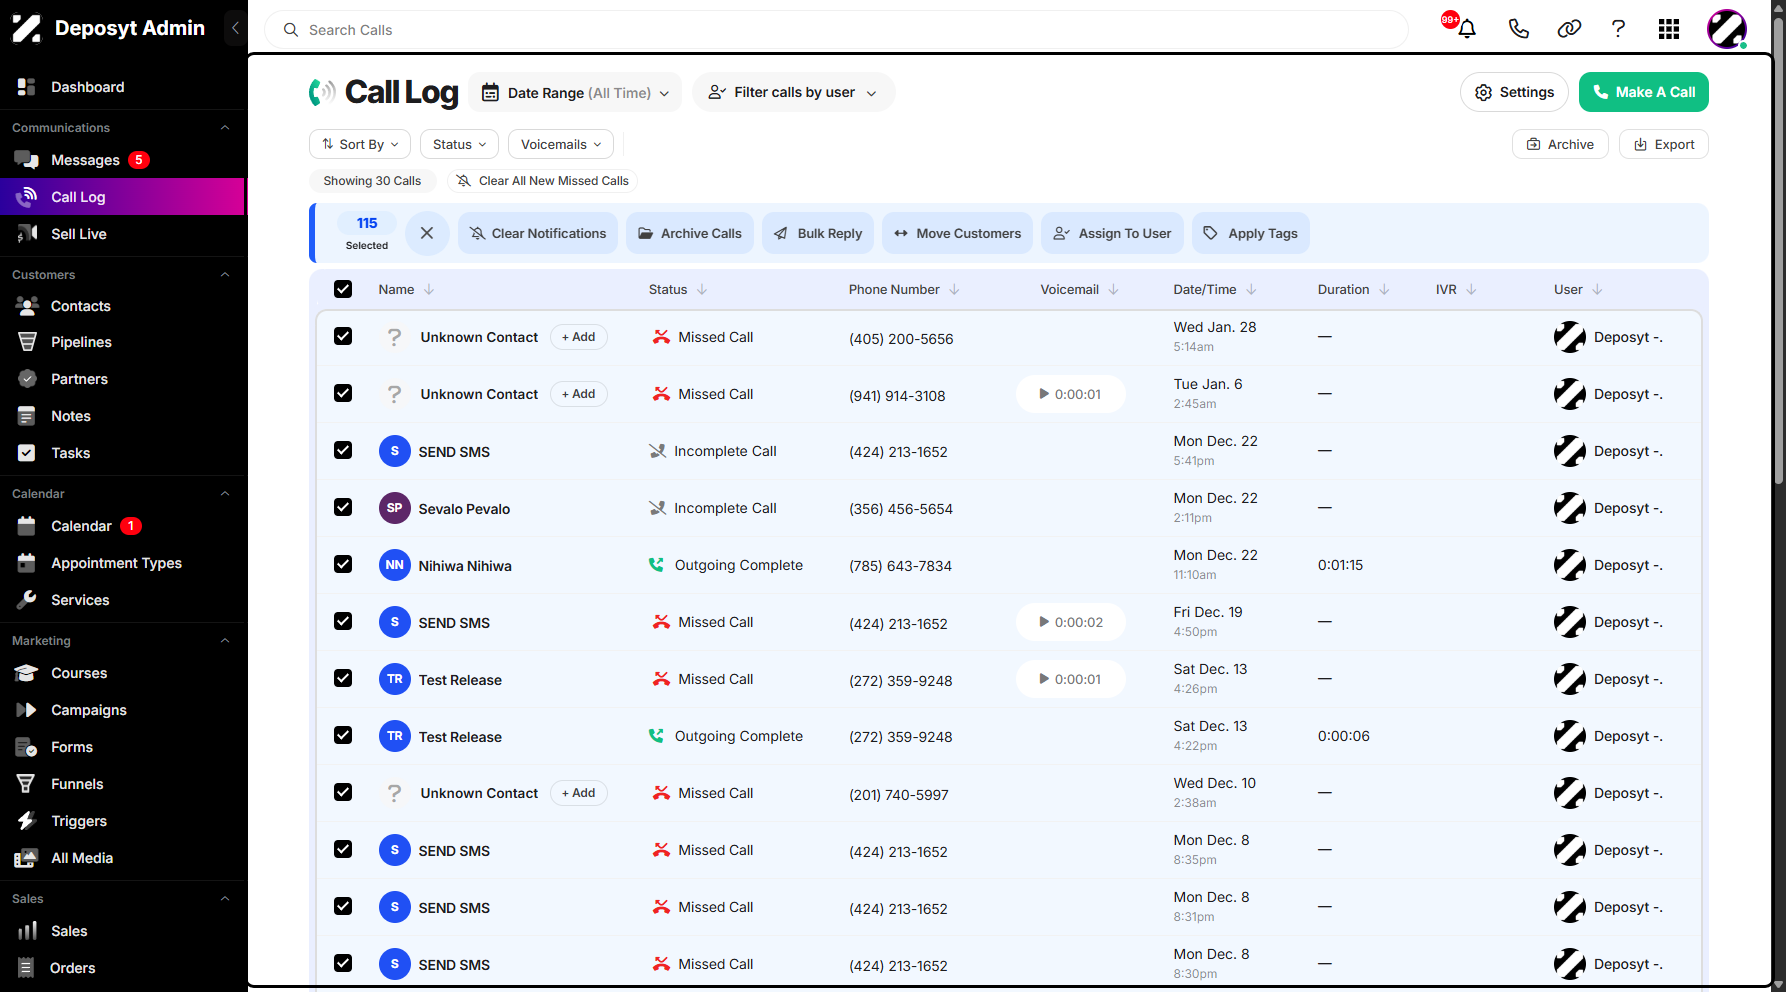1786x992 pixels.
Task: Uncheck the (201) 740-5997 row checkbox
Action: tap(343, 792)
